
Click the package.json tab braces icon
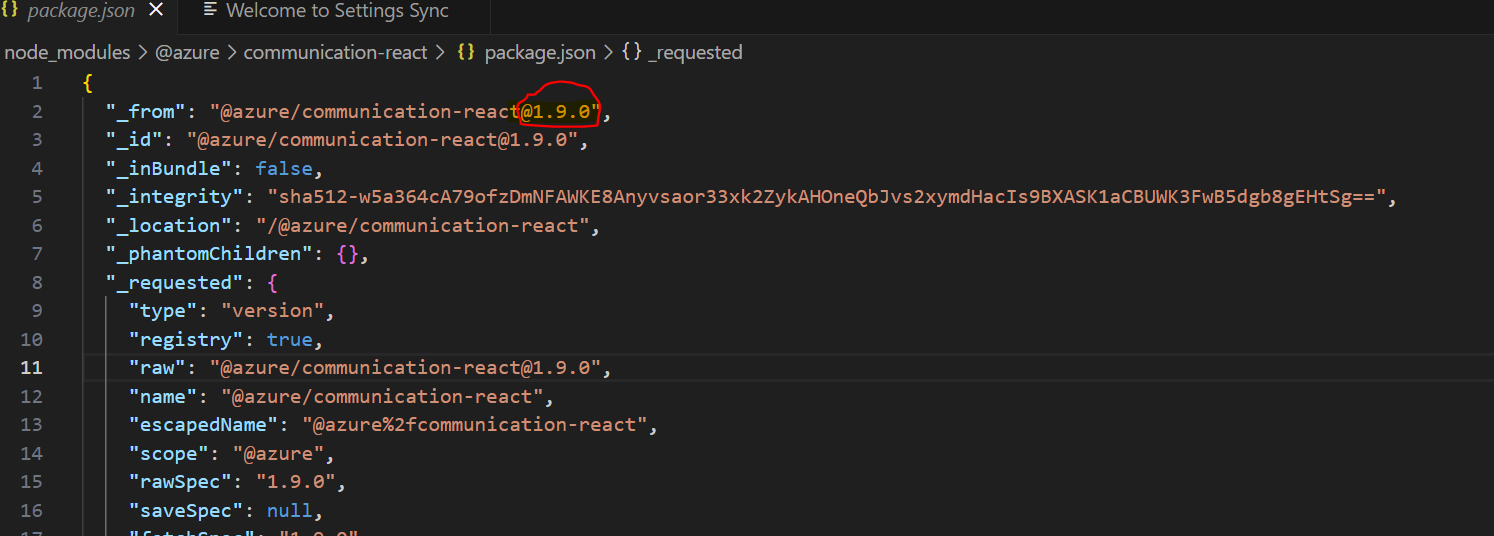(10, 10)
